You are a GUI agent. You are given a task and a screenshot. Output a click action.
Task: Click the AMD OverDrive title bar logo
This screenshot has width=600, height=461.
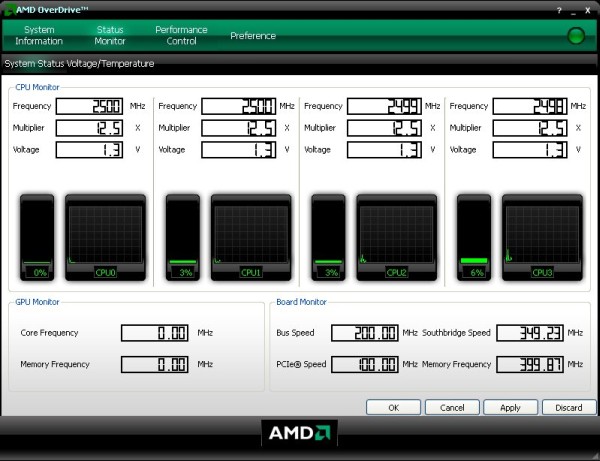point(9,10)
